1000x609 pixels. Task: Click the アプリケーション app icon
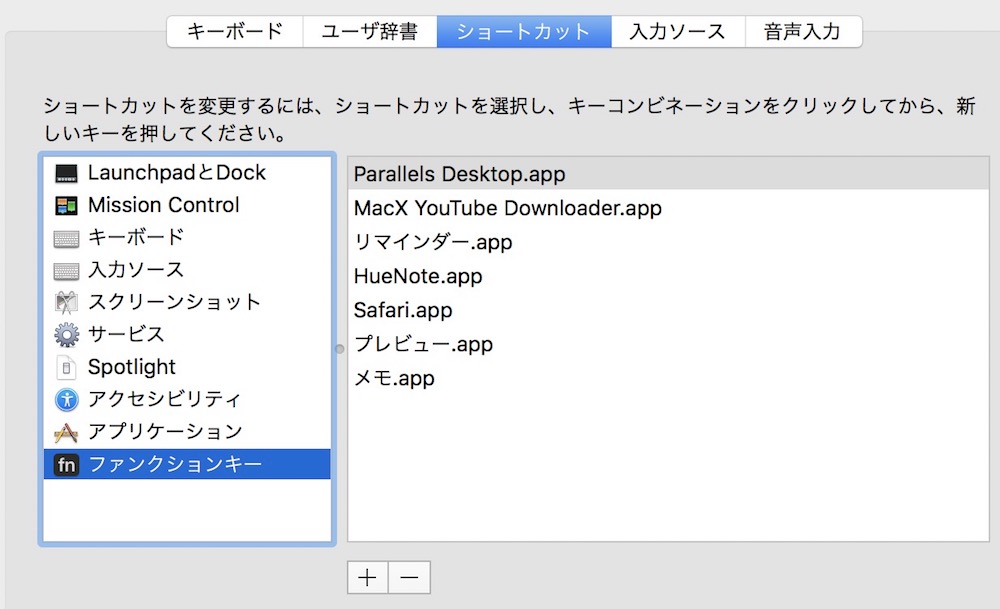pyautogui.click(x=66, y=432)
